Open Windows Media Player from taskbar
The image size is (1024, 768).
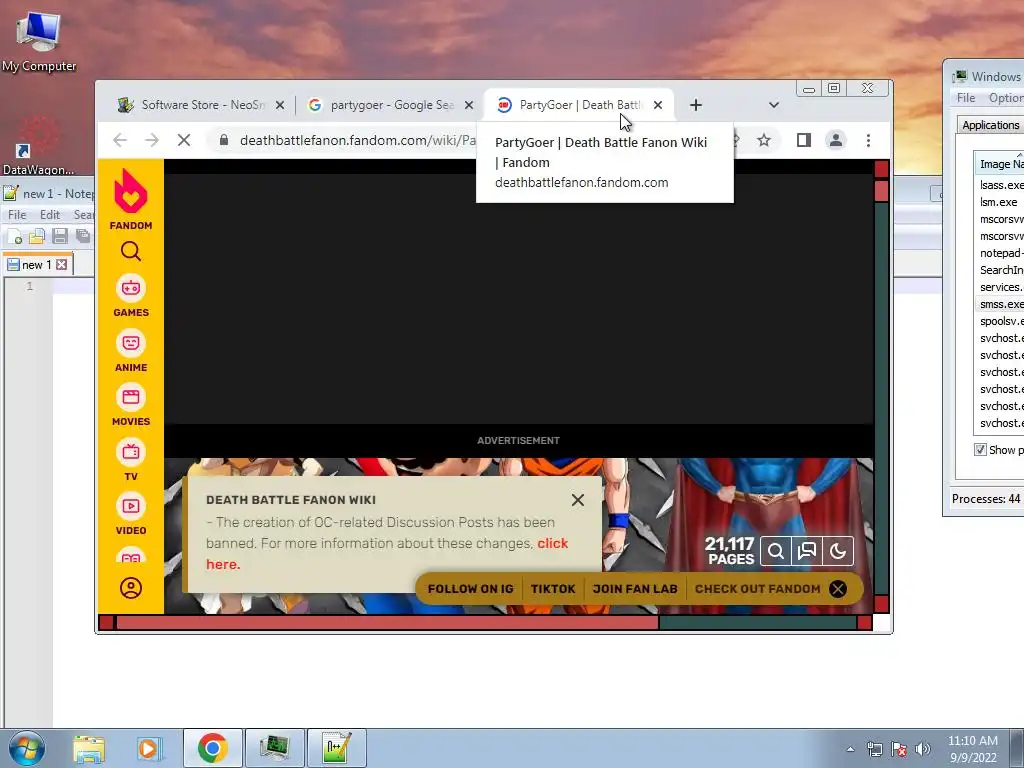click(149, 748)
